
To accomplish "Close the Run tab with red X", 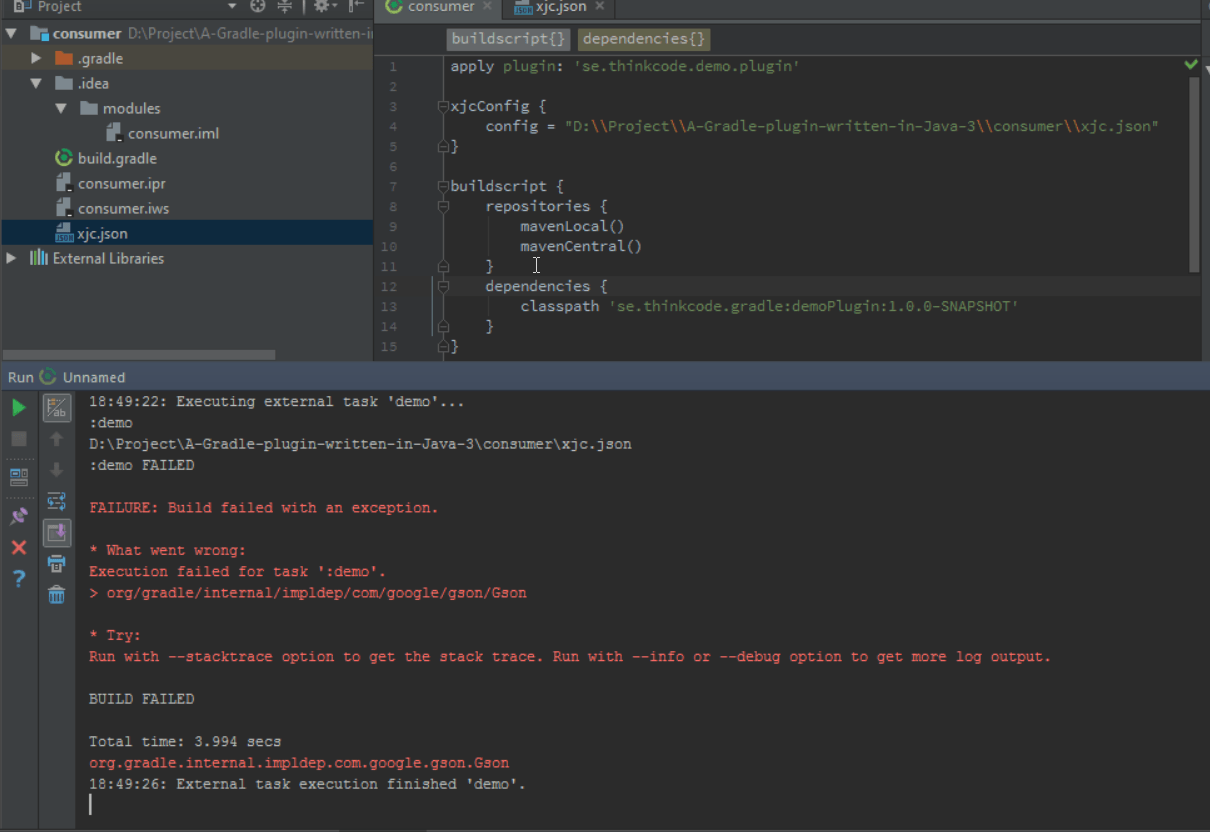I will click(x=19, y=548).
